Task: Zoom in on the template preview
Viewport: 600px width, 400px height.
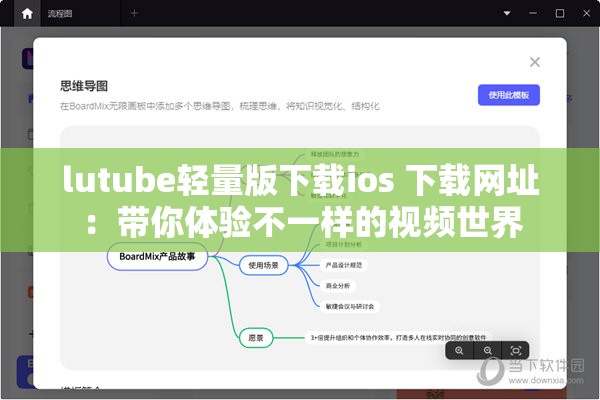Action: click(x=459, y=350)
